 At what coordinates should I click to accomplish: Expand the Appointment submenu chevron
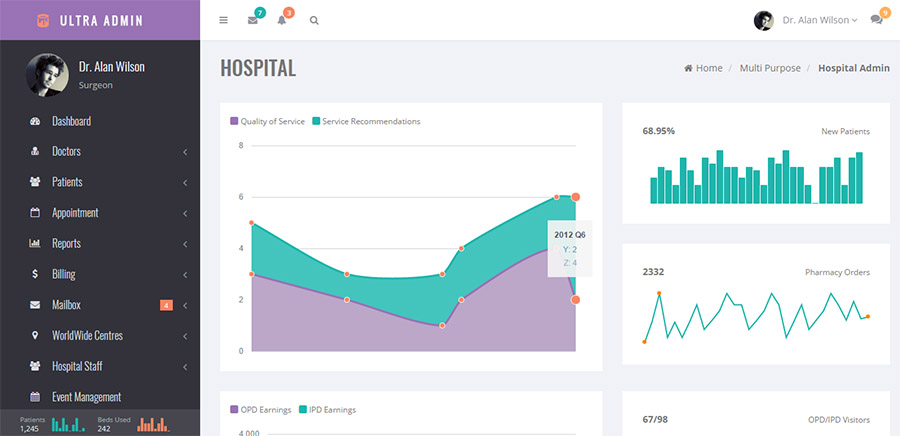pos(185,213)
